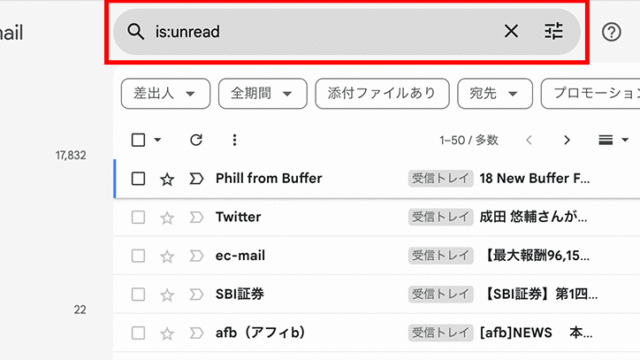Open select-all dropdown arrow beside master checkbox
The image size is (640, 360).
(158, 140)
